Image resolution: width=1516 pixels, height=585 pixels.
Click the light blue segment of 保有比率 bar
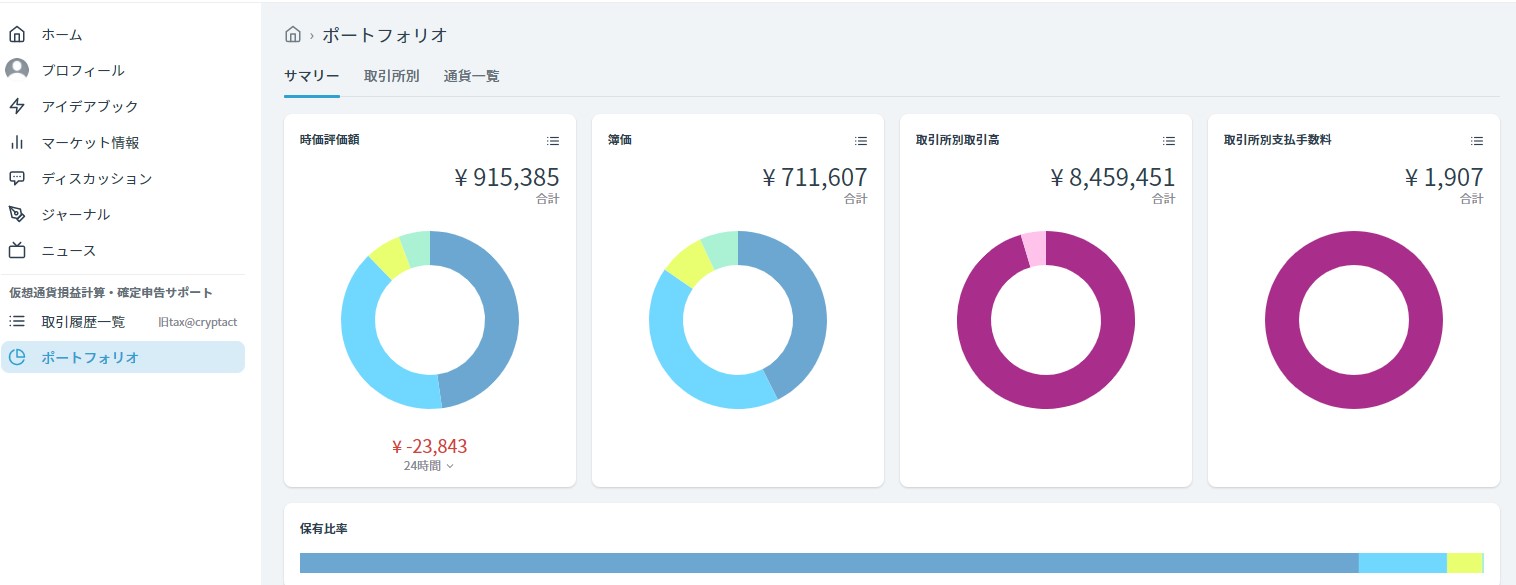(1402, 563)
